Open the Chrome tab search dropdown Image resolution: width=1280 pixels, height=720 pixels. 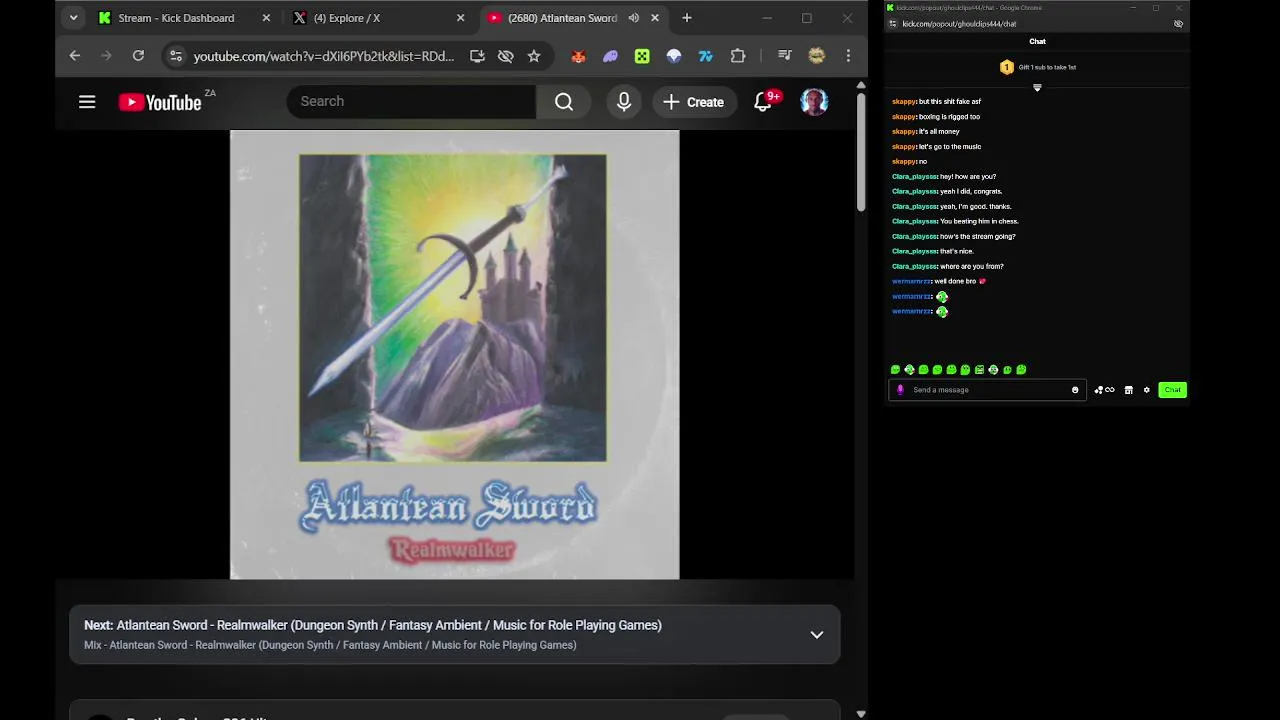click(x=73, y=18)
